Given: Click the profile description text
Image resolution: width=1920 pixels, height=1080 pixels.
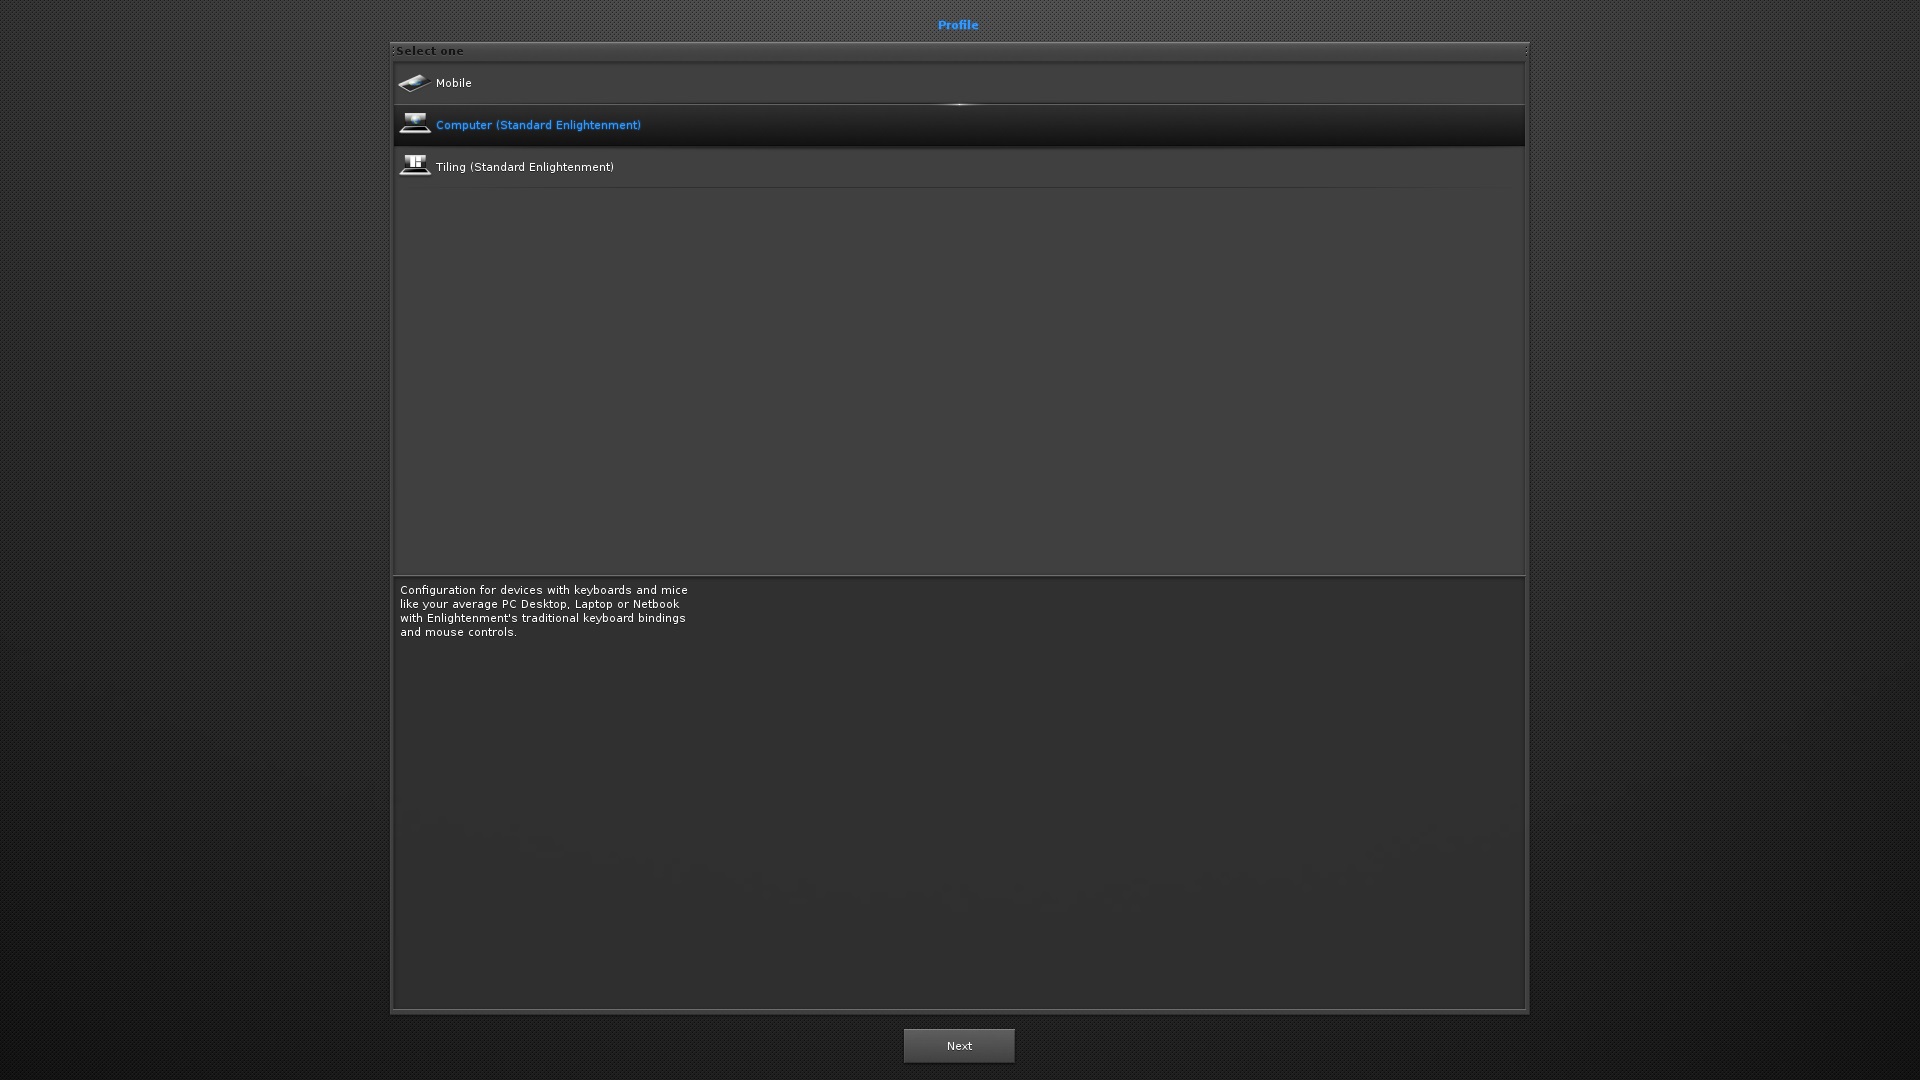Looking at the screenshot, I should (x=544, y=611).
